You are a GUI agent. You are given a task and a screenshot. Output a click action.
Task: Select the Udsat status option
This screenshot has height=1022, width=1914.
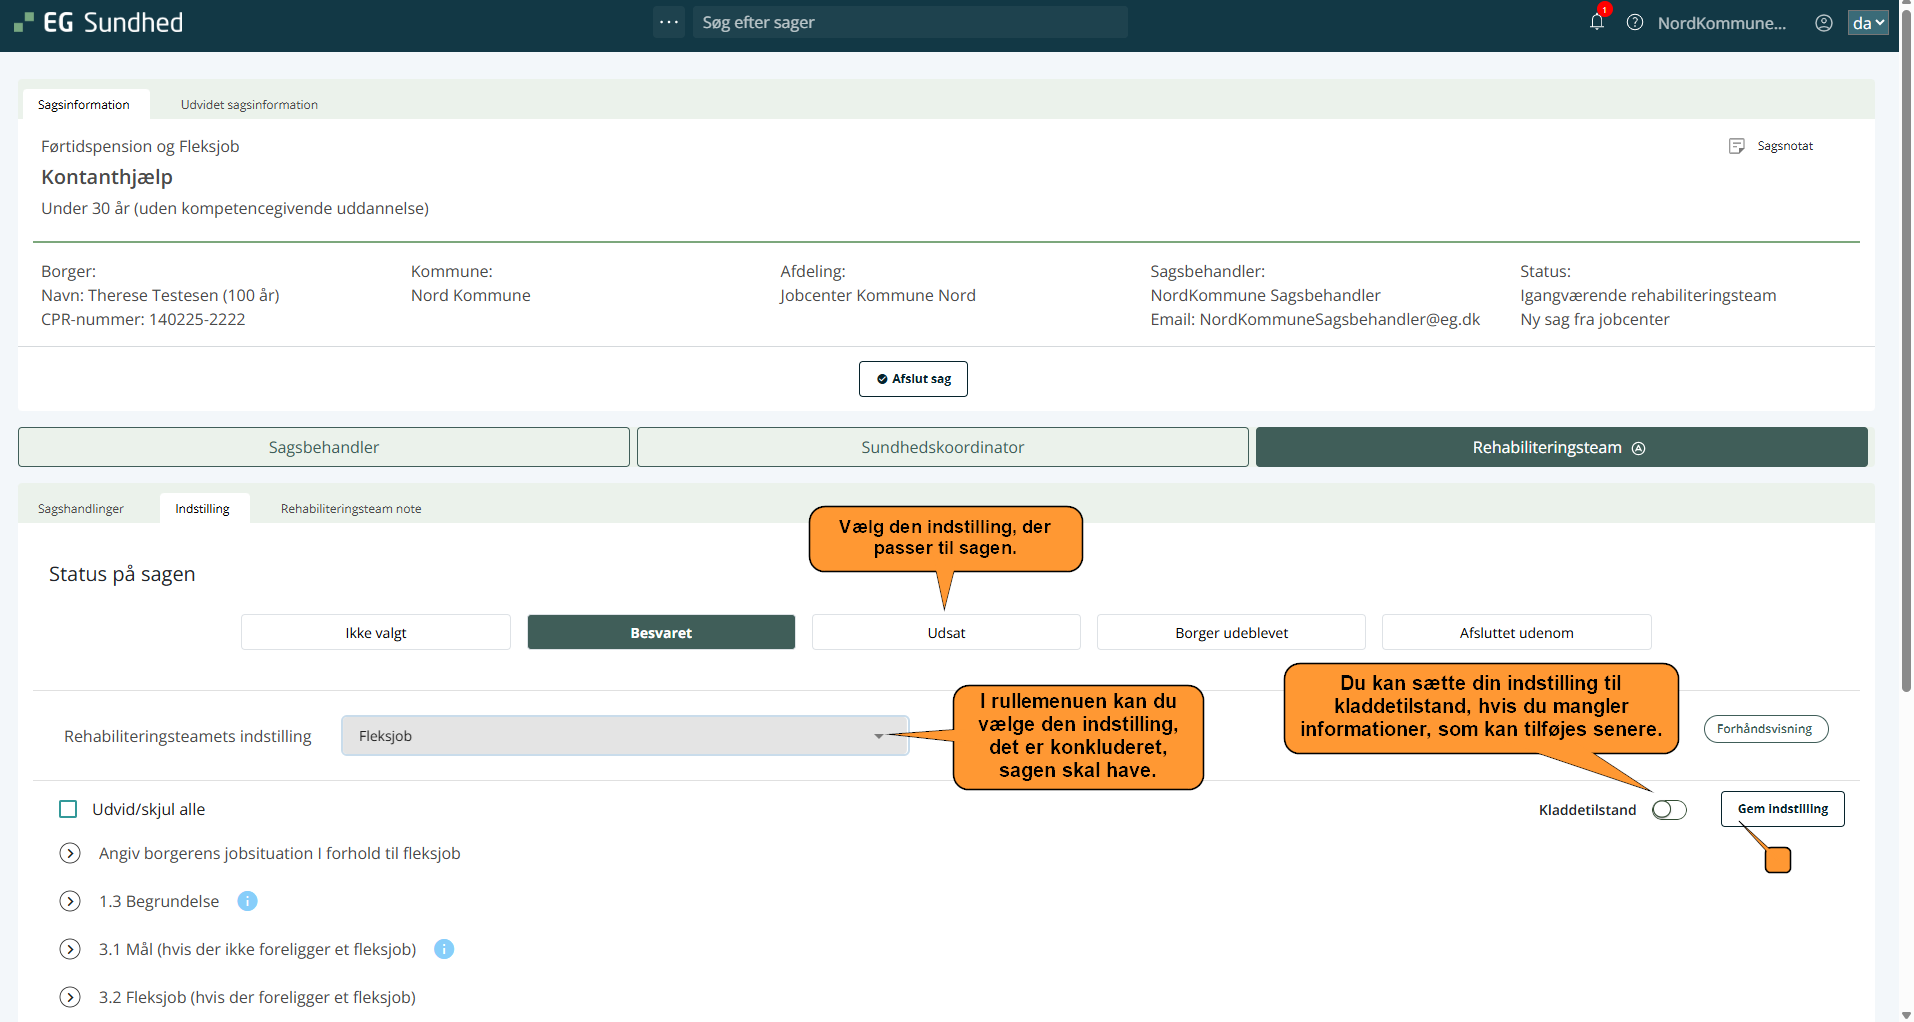(x=946, y=633)
